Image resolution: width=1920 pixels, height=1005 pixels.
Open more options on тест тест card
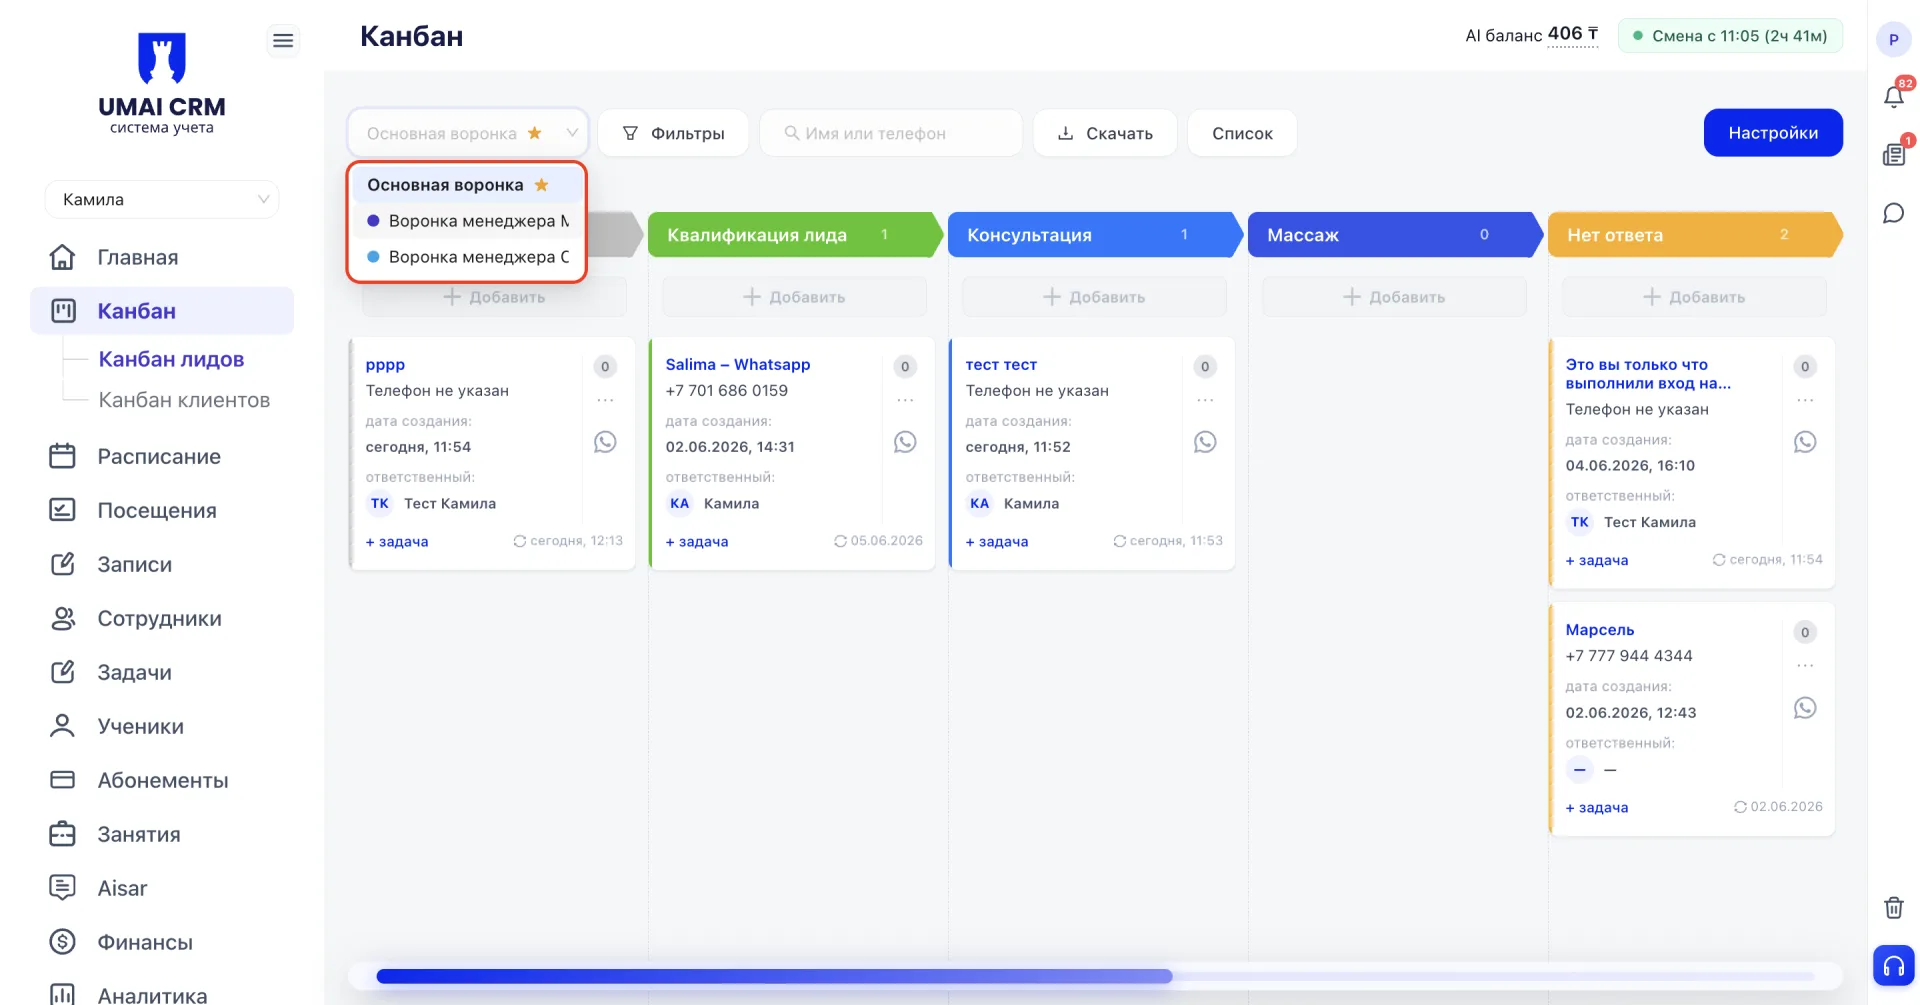(1205, 400)
